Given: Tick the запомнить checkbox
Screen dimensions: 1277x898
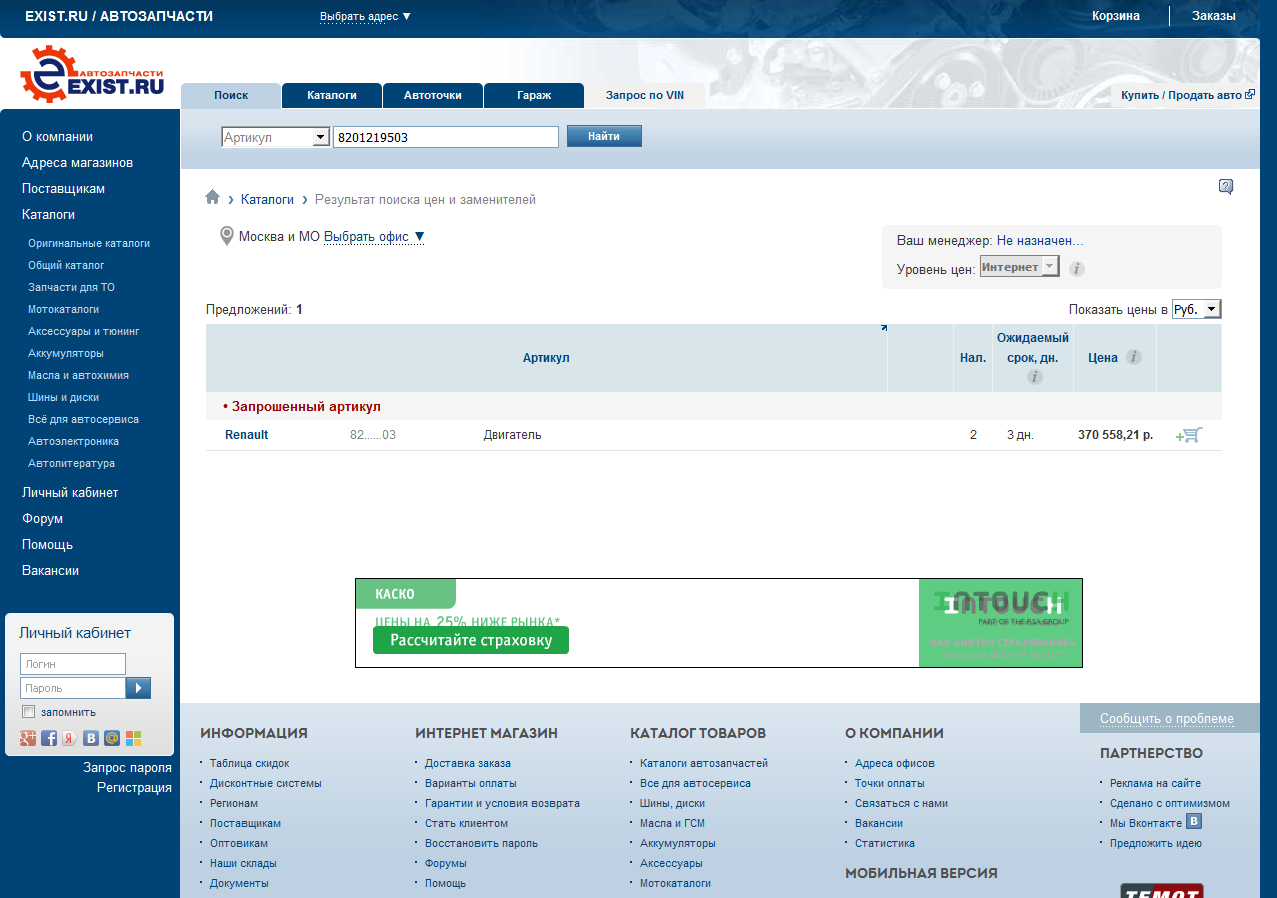Looking at the screenshot, I should point(28,712).
